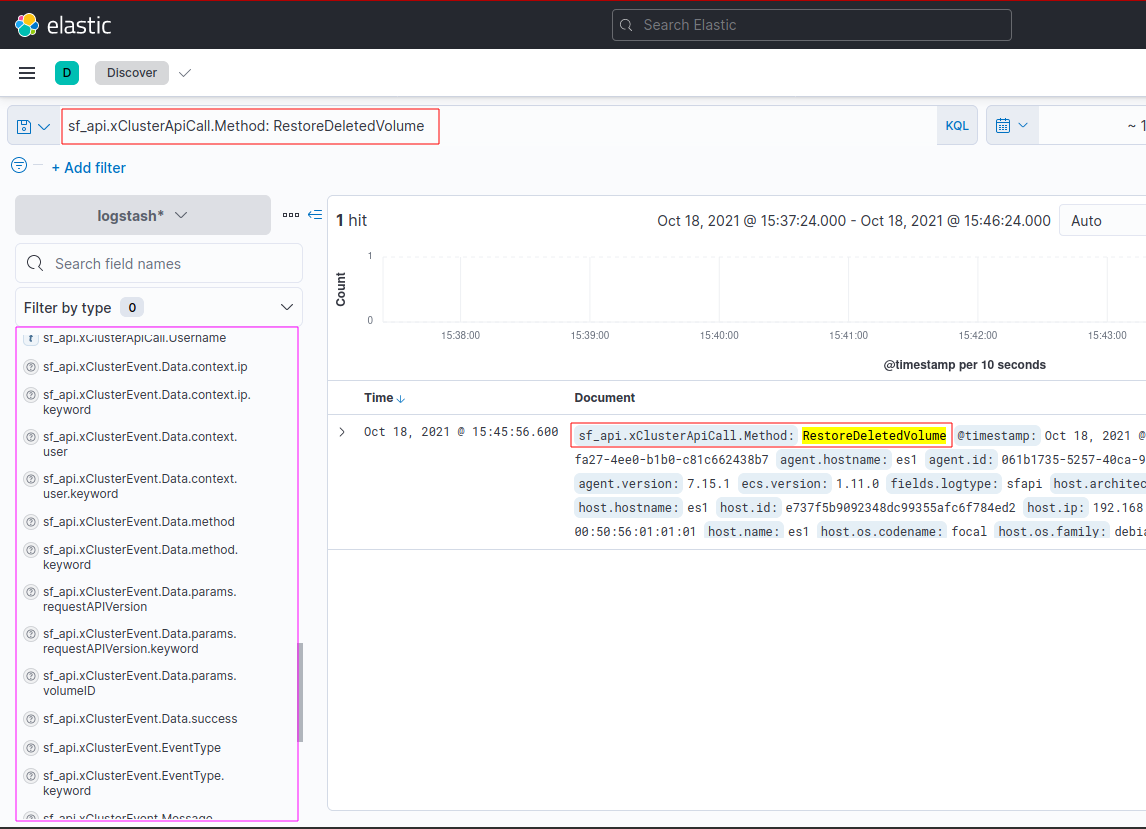Select sf_api.xClusterApiCall.Username field
Image resolution: width=1146 pixels, height=829 pixels.
tap(134, 338)
